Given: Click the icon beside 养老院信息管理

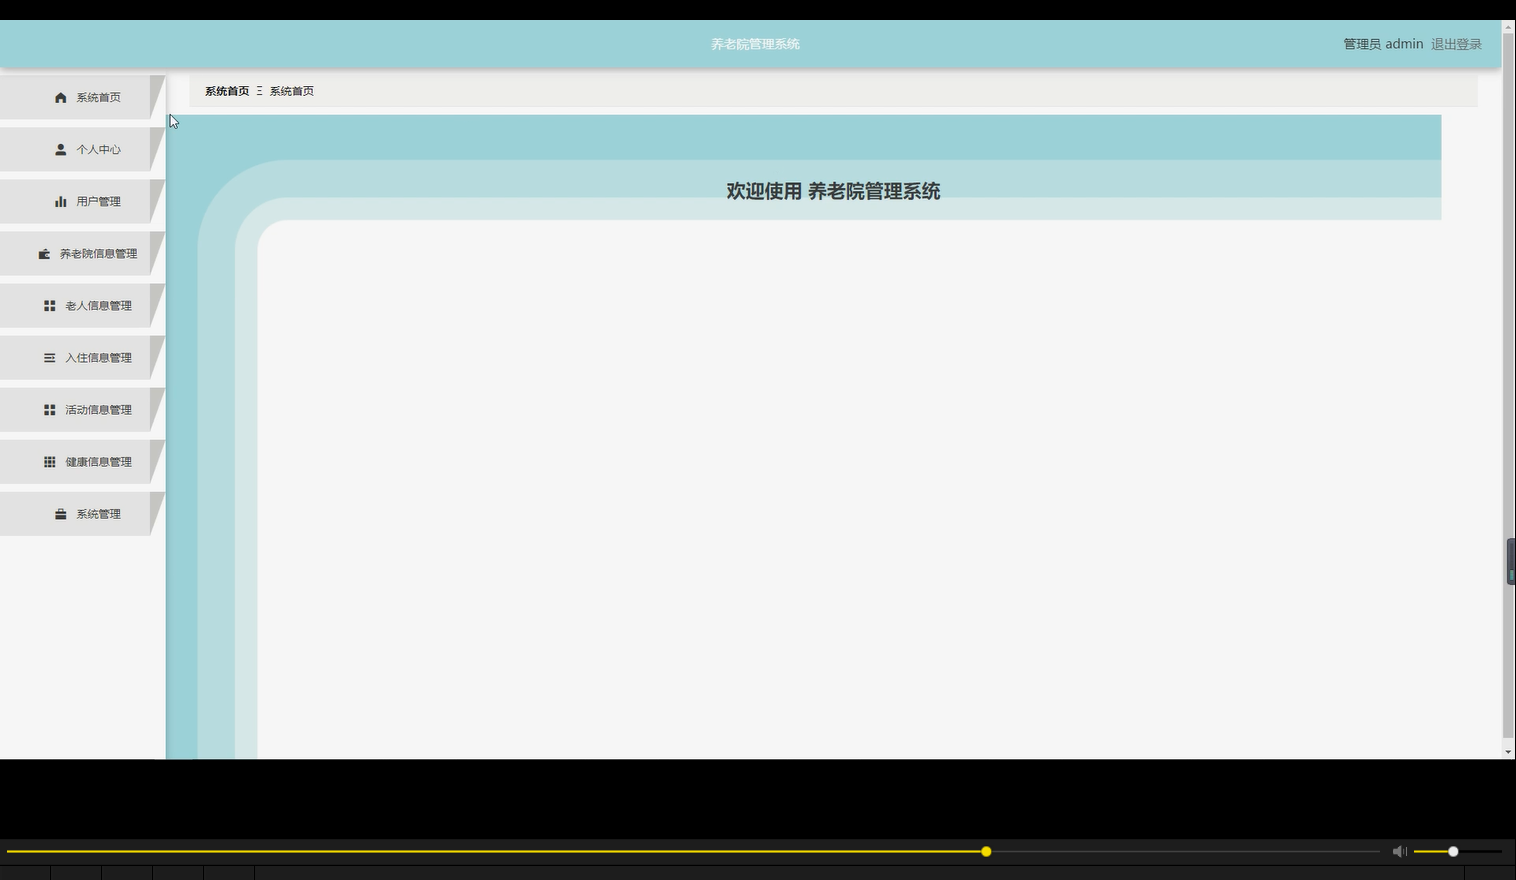Looking at the screenshot, I should [x=44, y=254].
